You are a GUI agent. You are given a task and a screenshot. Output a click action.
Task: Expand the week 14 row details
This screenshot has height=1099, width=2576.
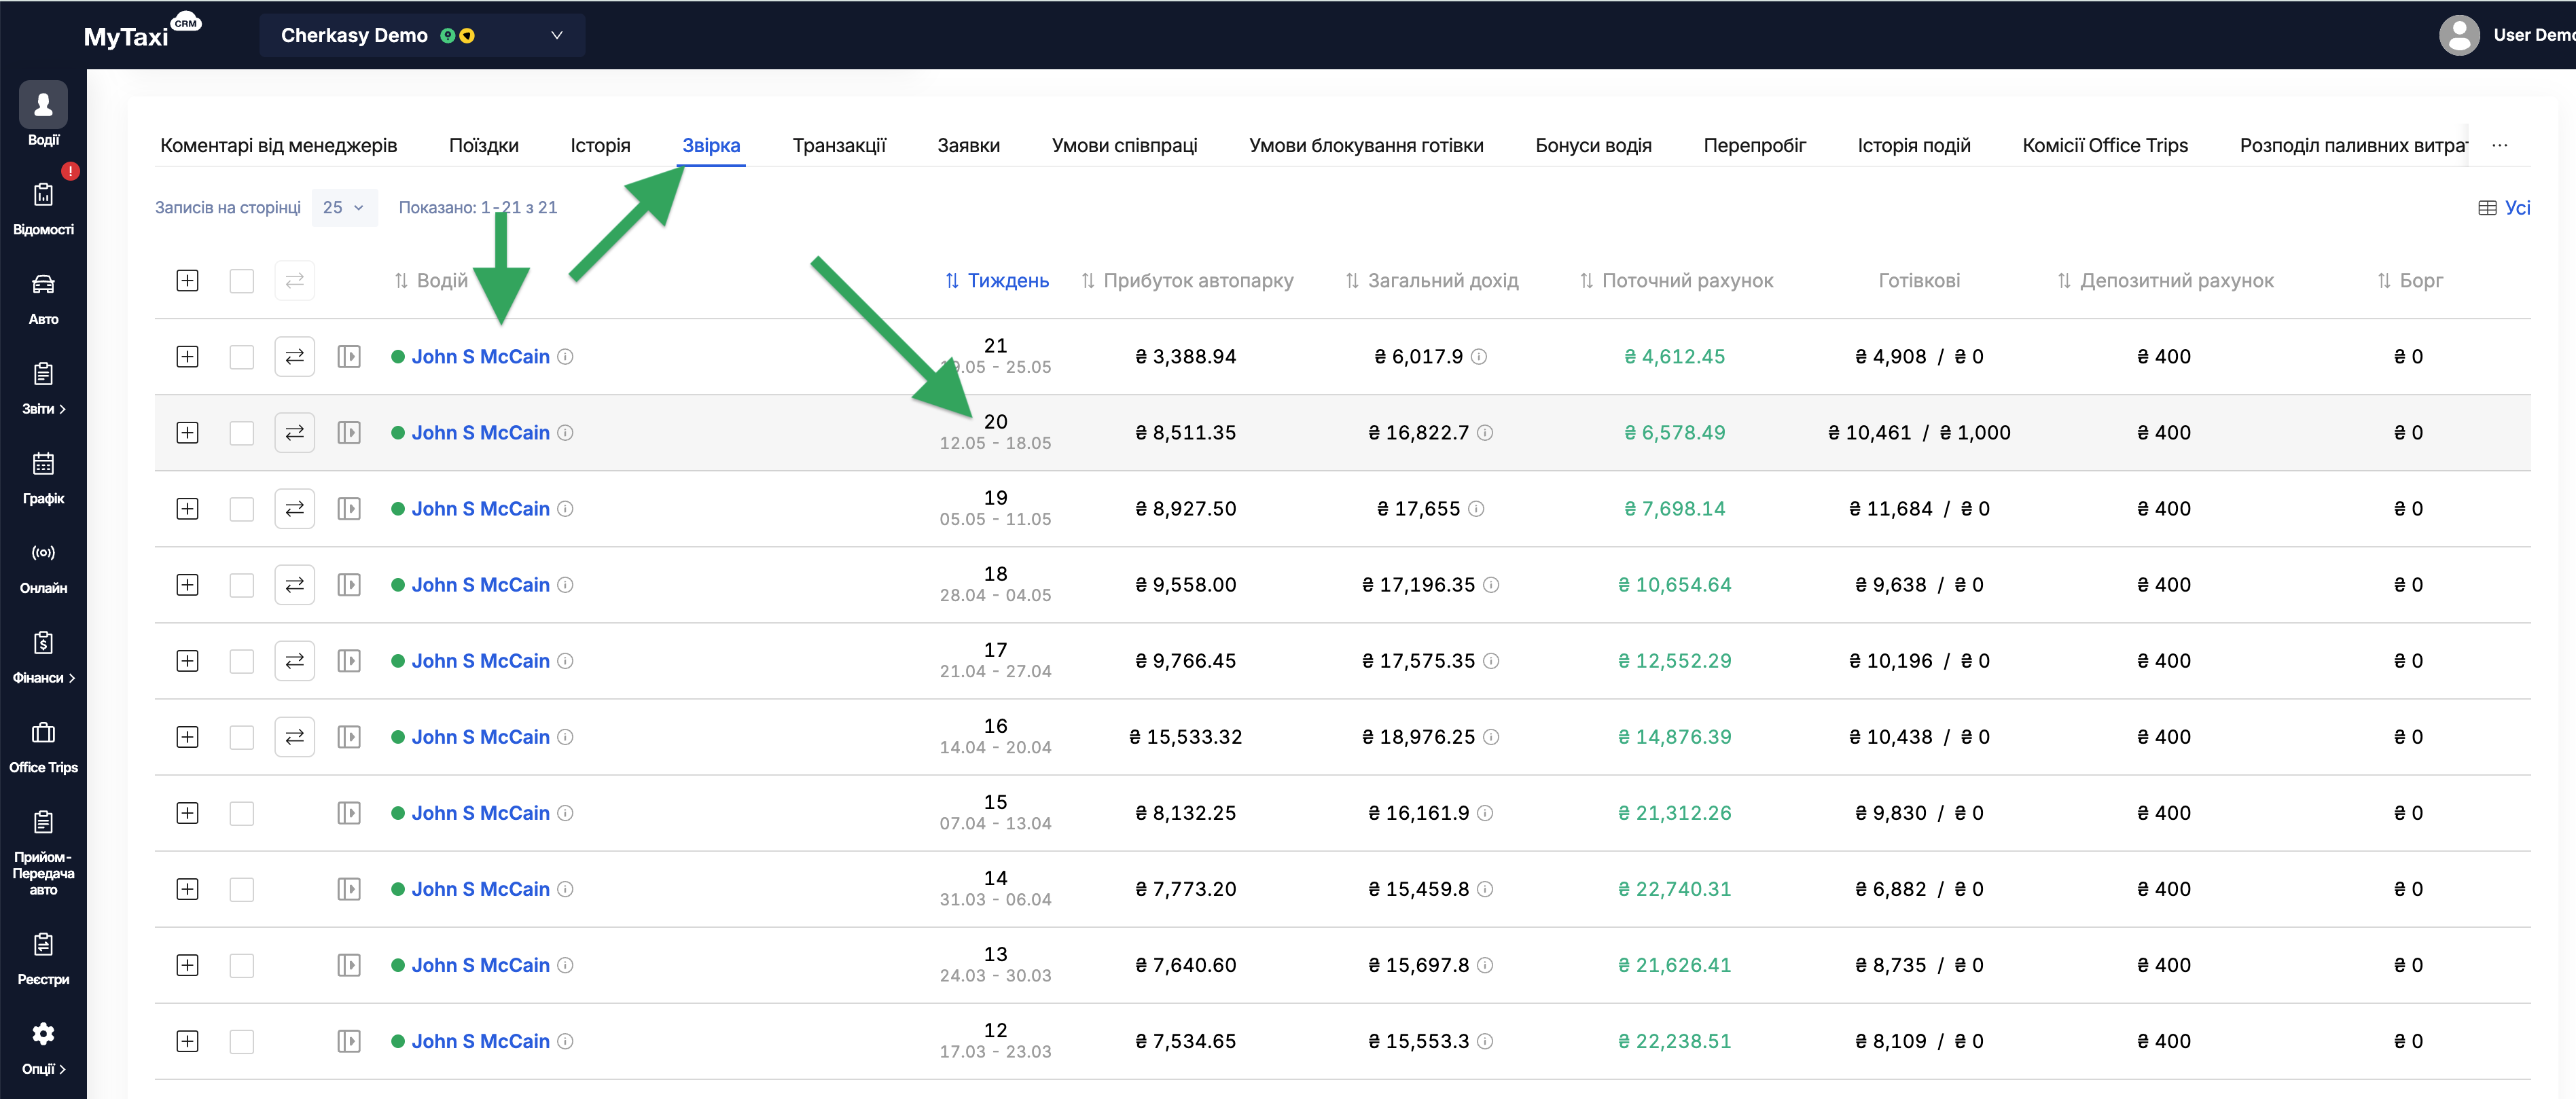(187, 889)
